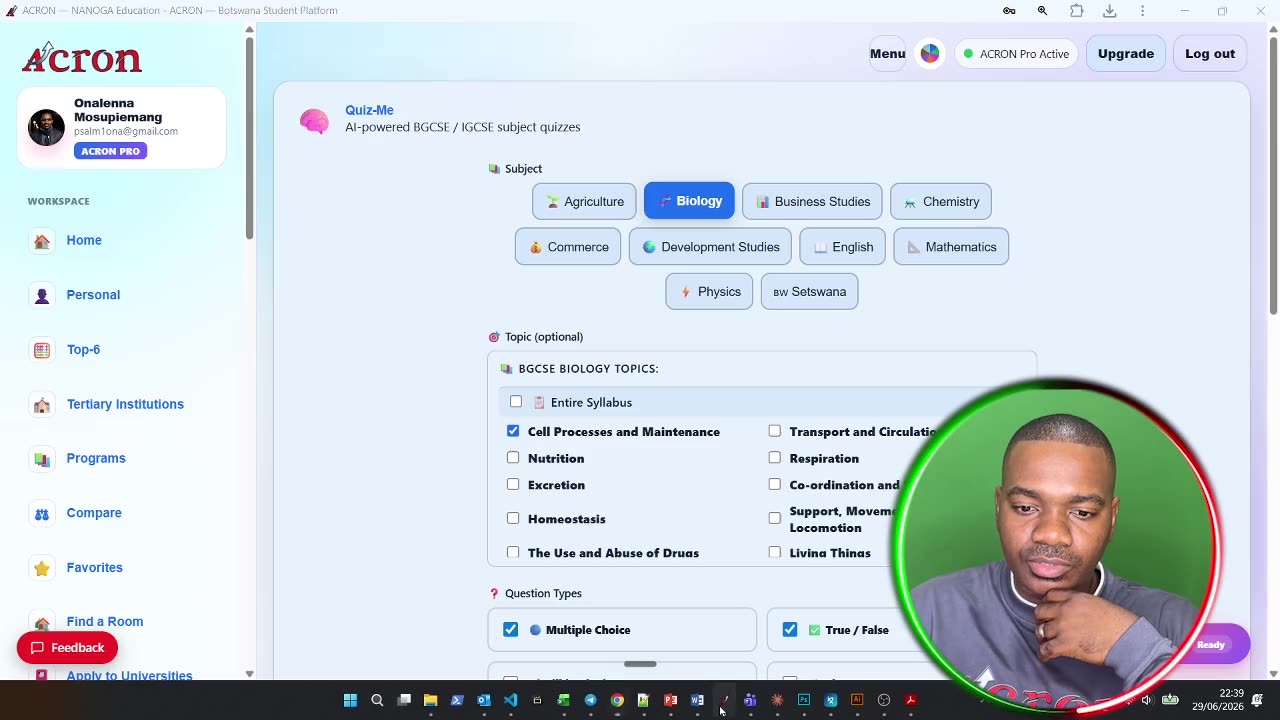Screen dimensions: 1280x720
Task: Uncheck the Multiple Choice question type
Action: [x=511, y=629]
